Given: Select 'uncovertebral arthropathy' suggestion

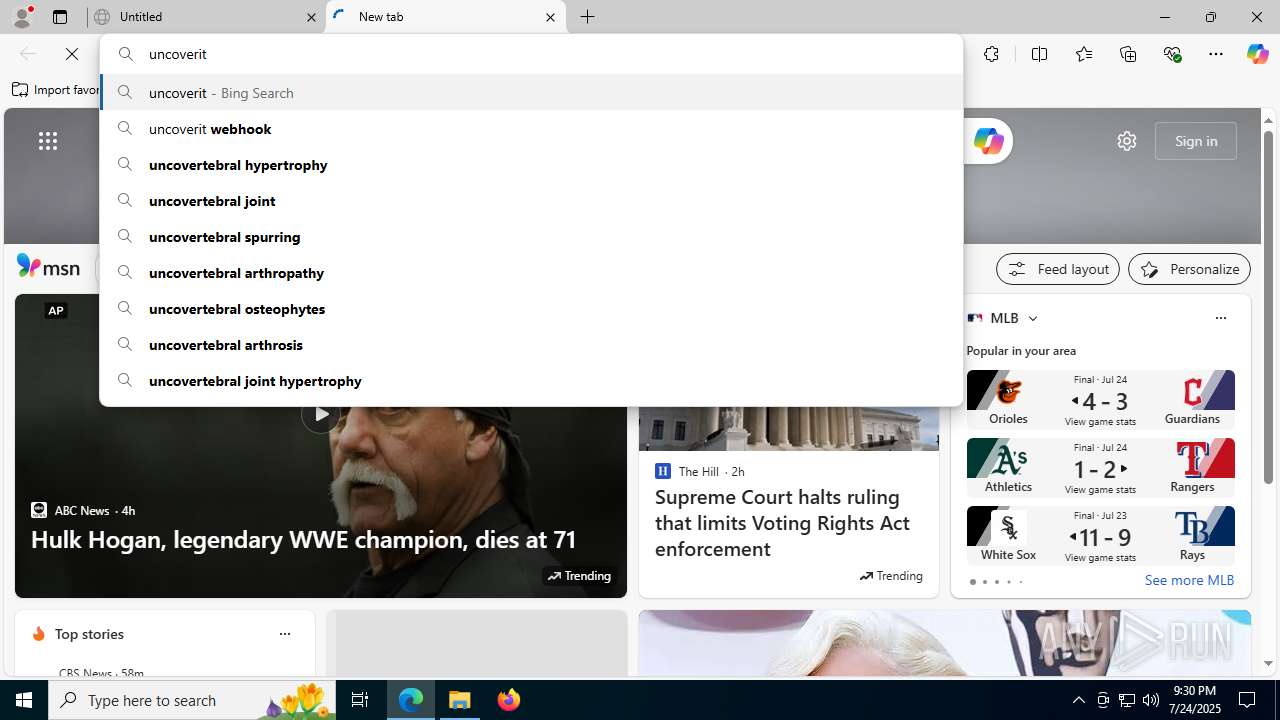Looking at the screenshot, I should [532, 272].
